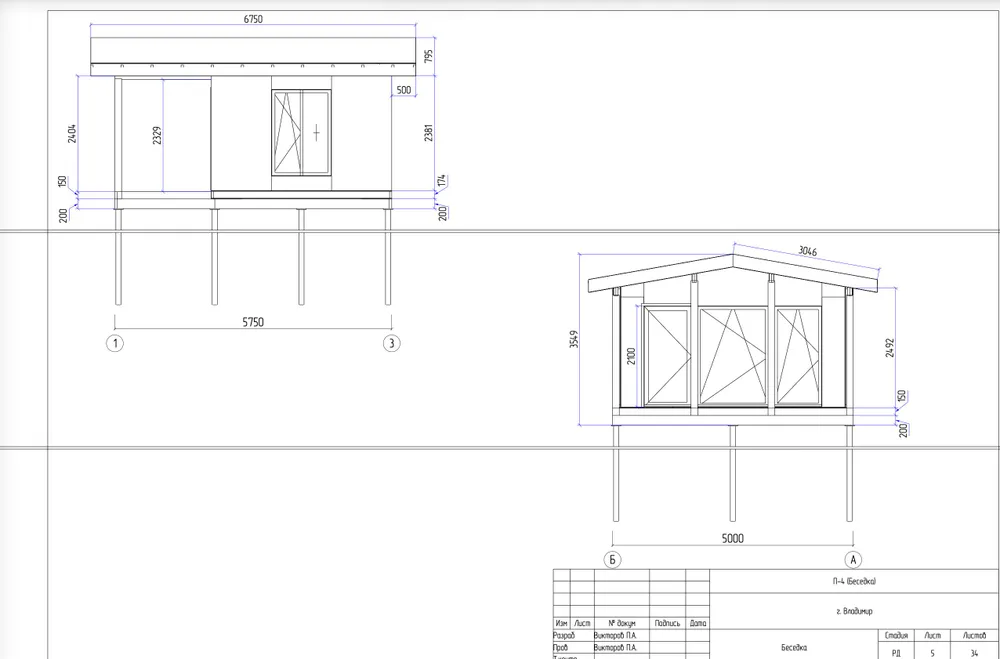Select the 2404 vertical dimension
This screenshot has height=659, width=1000.
tap(72, 133)
